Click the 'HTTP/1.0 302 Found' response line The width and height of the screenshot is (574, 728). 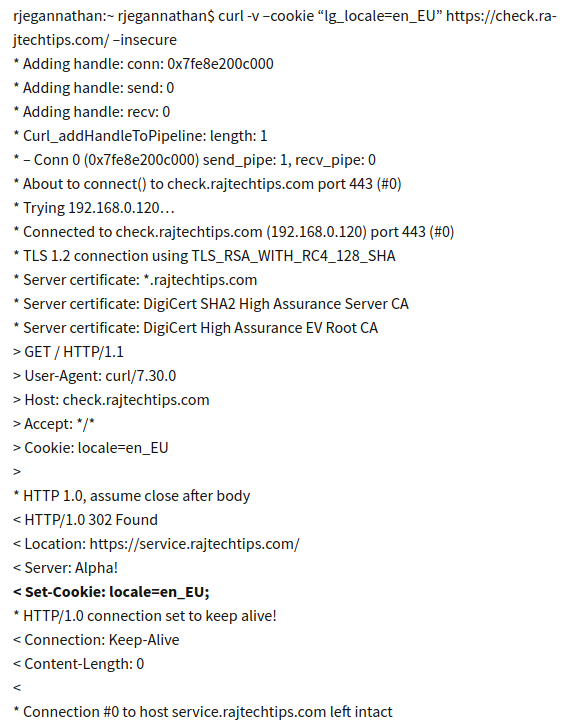coord(85,520)
